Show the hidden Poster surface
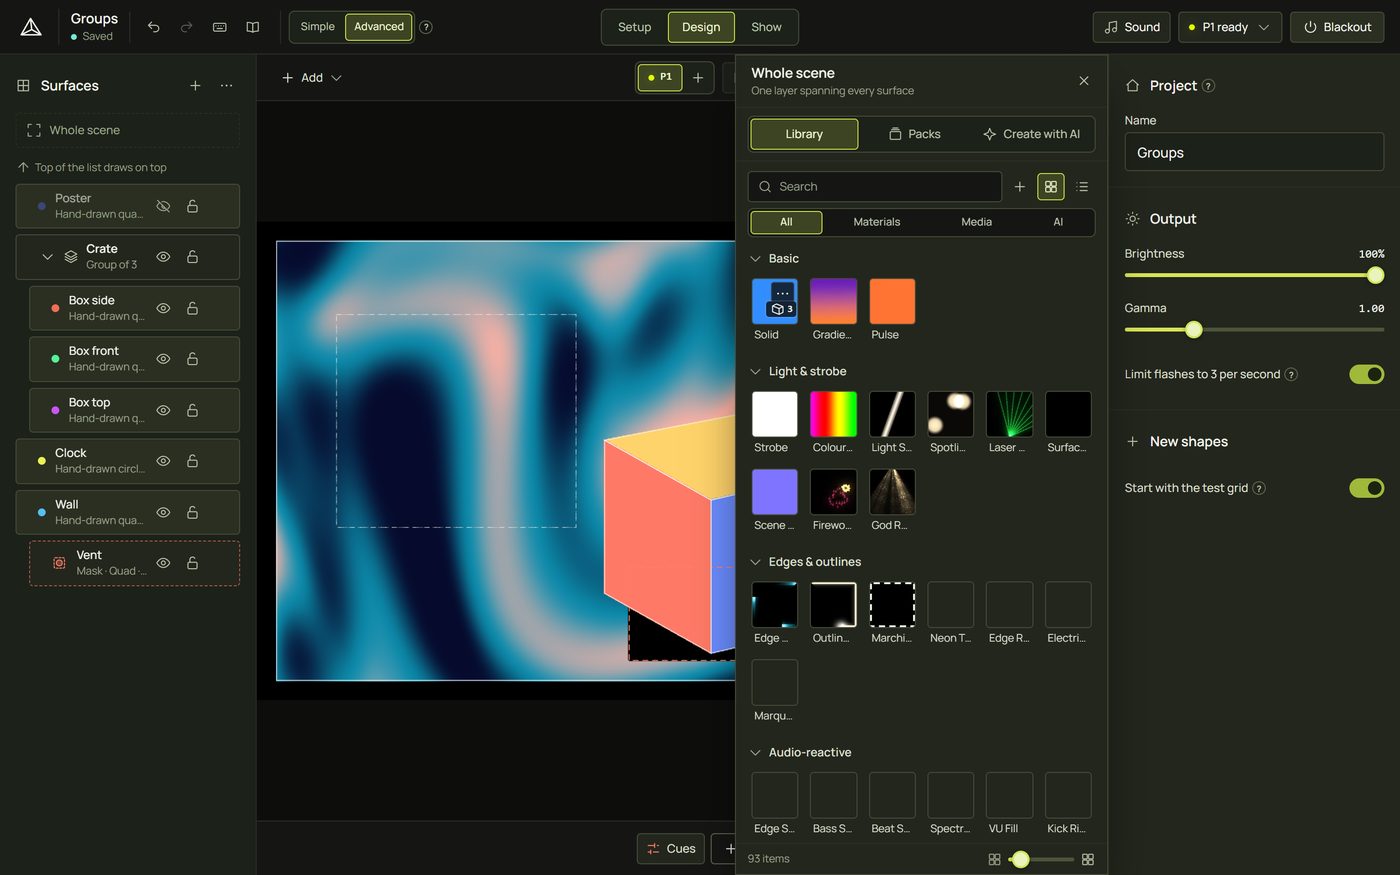The height and width of the screenshot is (875, 1400). pyautogui.click(x=163, y=206)
